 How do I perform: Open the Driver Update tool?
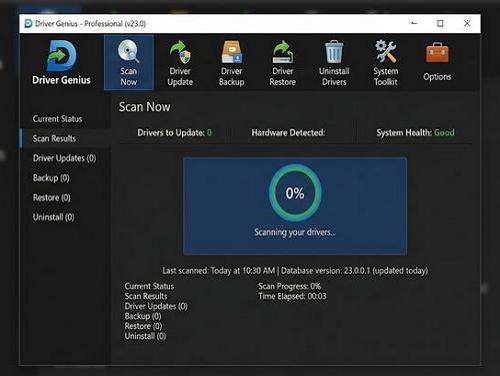pyautogui.click(x=180, y=63)
